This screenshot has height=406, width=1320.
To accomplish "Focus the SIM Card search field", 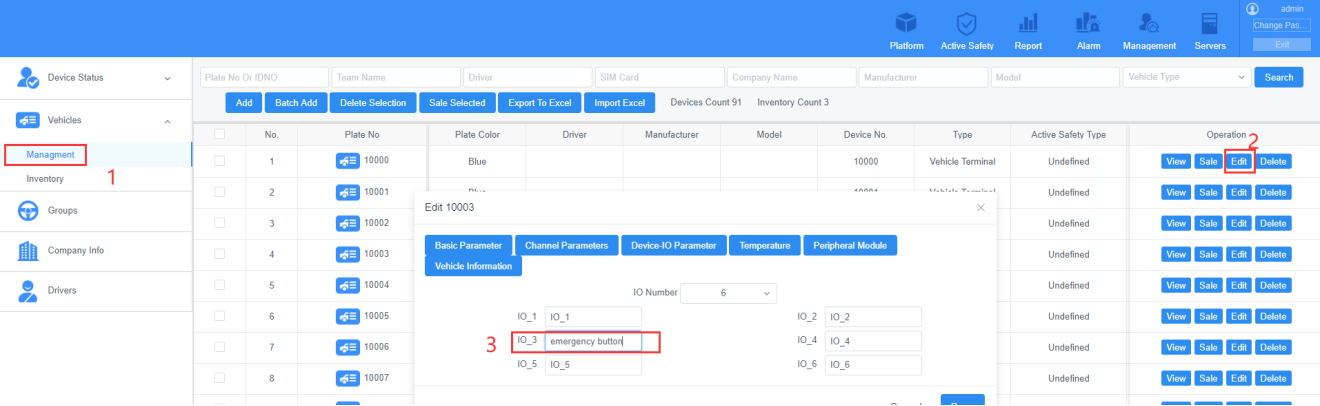I will (659, 77).
